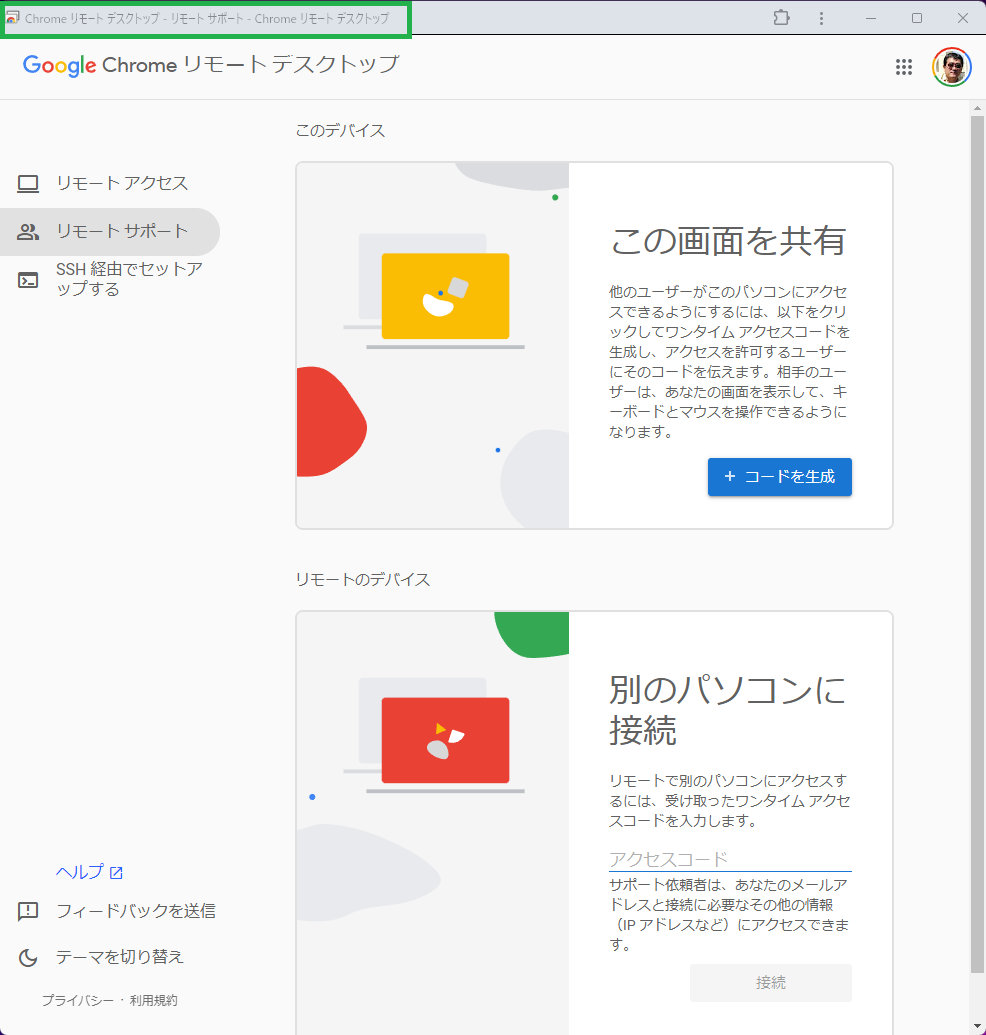Viewport: 986px width, 1035px height.
Task: Select the リモート サポート sidebar item
Action: [110, 232]
